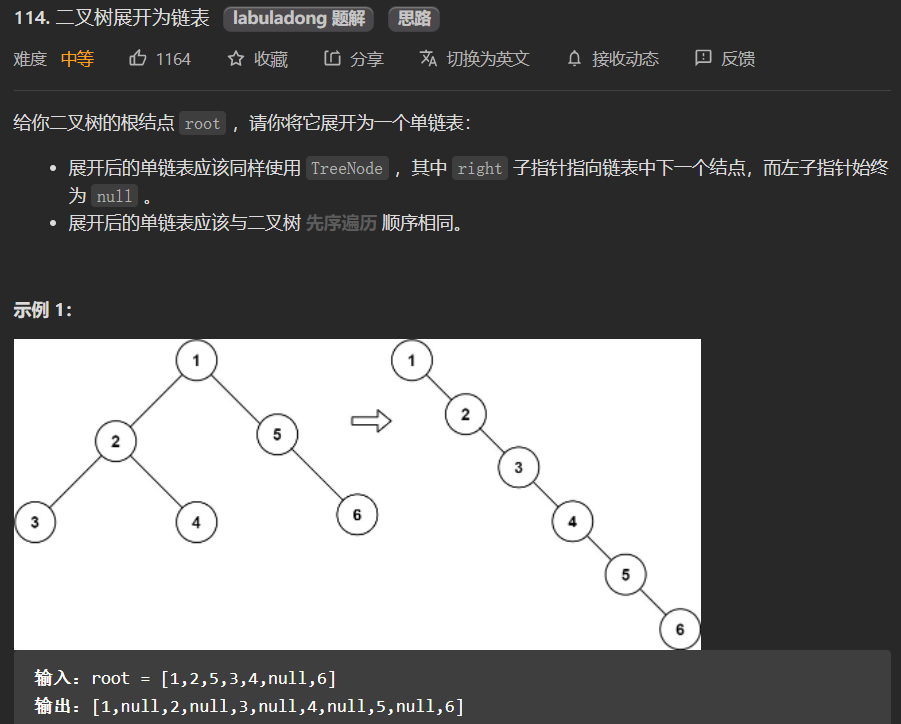The width and height of the screenshot is (901, 724).
Task: Click the 反馈 feedback label
Action: click(x=738, y=59)
